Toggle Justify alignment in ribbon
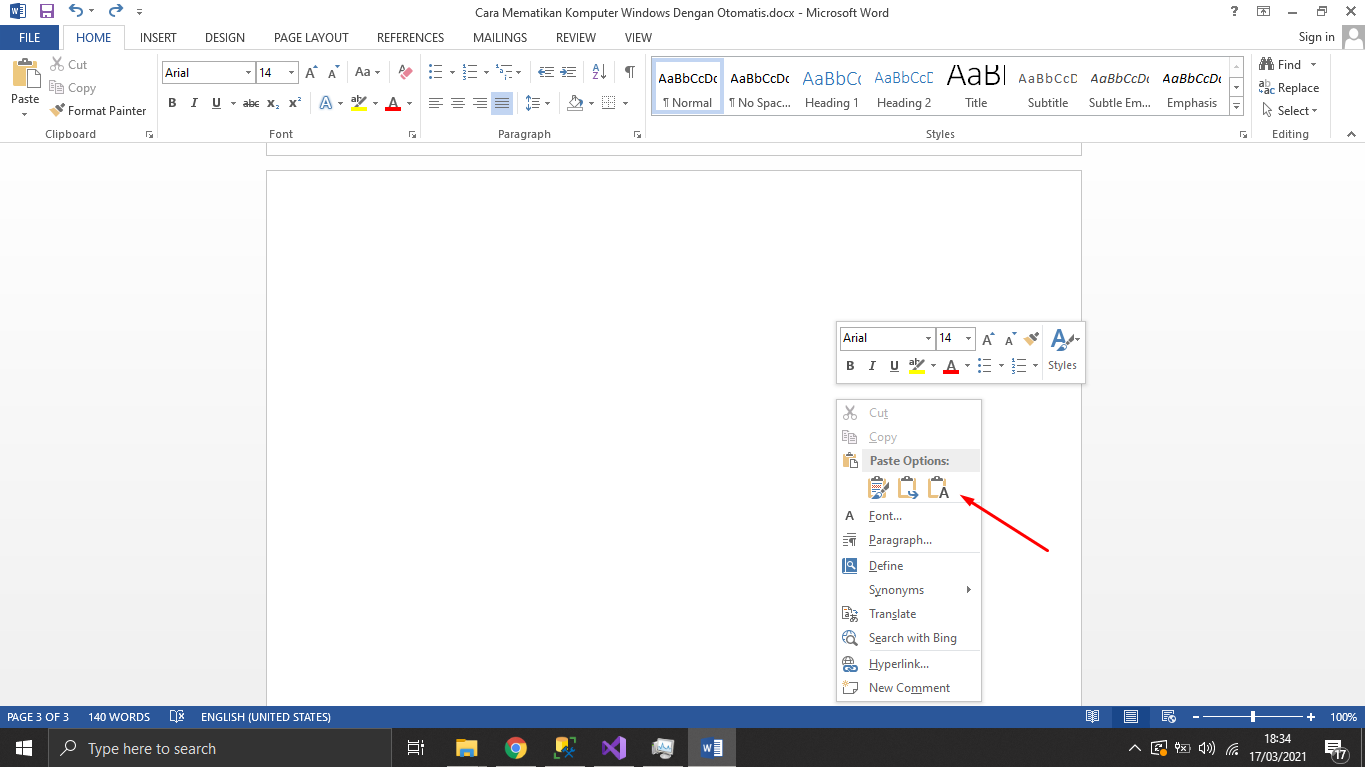 (x=502, y=103)
